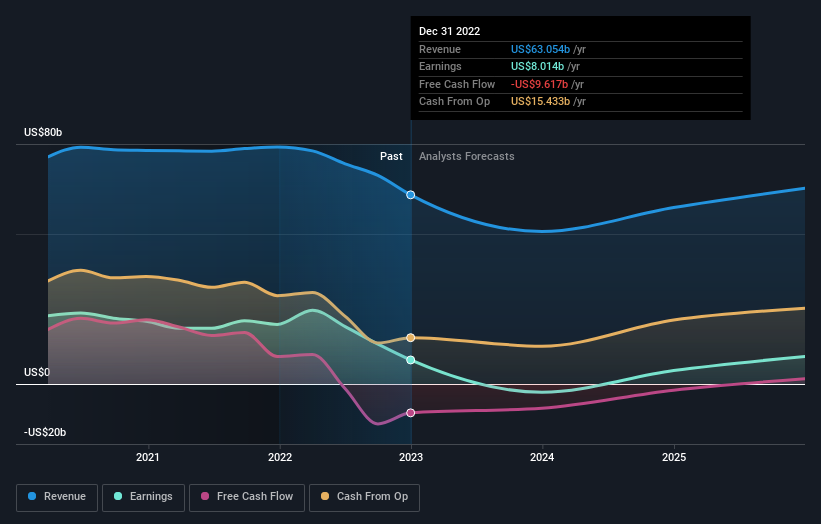Image resolution: width=821 pixels, height=524 pixels.
Task: Click the US$80b y-axis label
Action: tap(43, 132)
